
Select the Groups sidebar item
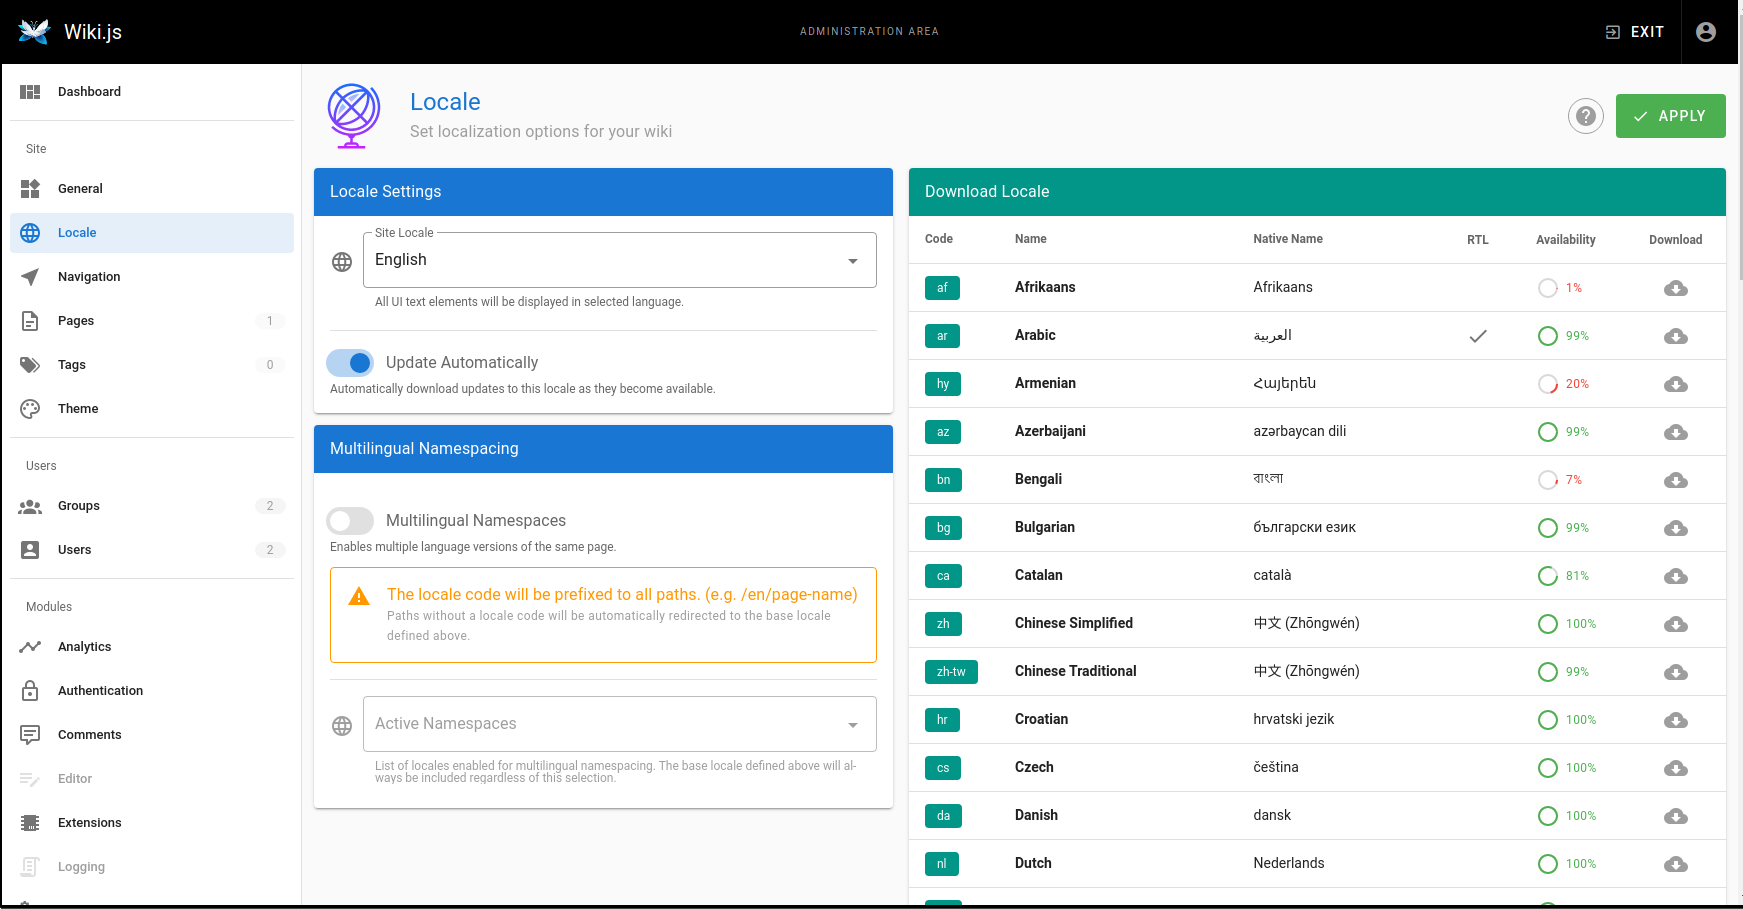(79, 506)
